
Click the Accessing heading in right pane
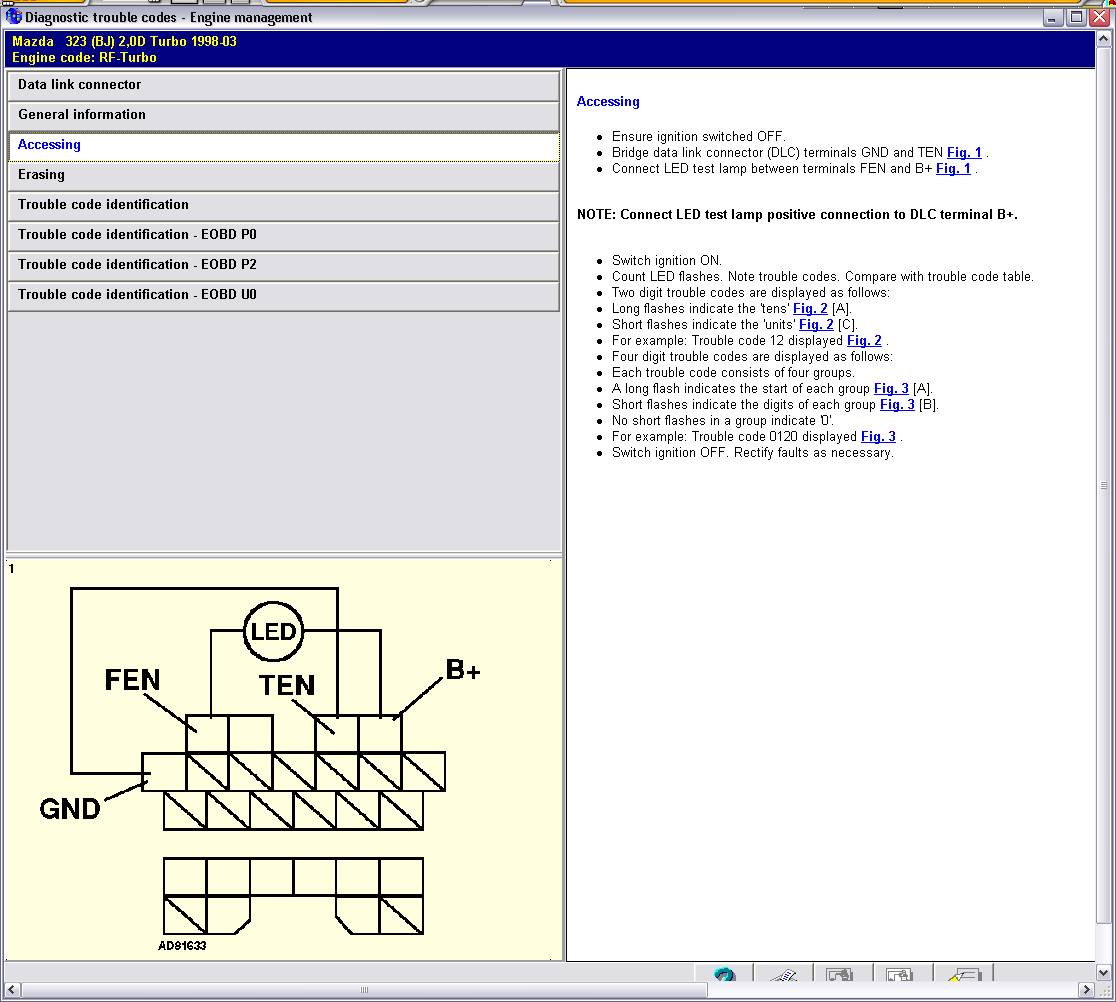[x=608, y=102]
